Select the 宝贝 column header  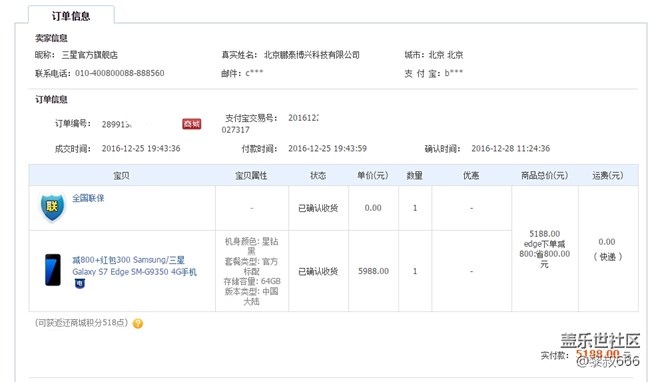click(121, 175)
